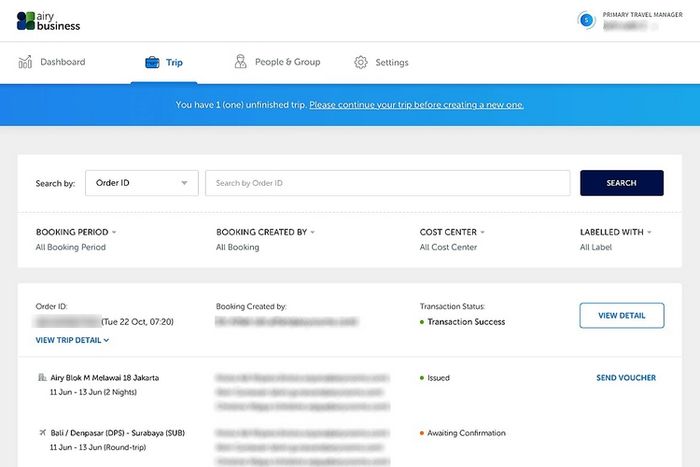The width and height of the screenshot is (700, 467).
Task: Open the Labelled With filter dropdown
Action: [615, 232]
